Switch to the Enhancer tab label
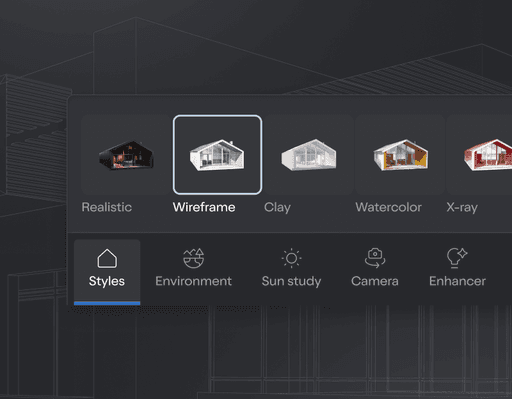The height and width of the screenshot is (399, 512). point(457,281)
